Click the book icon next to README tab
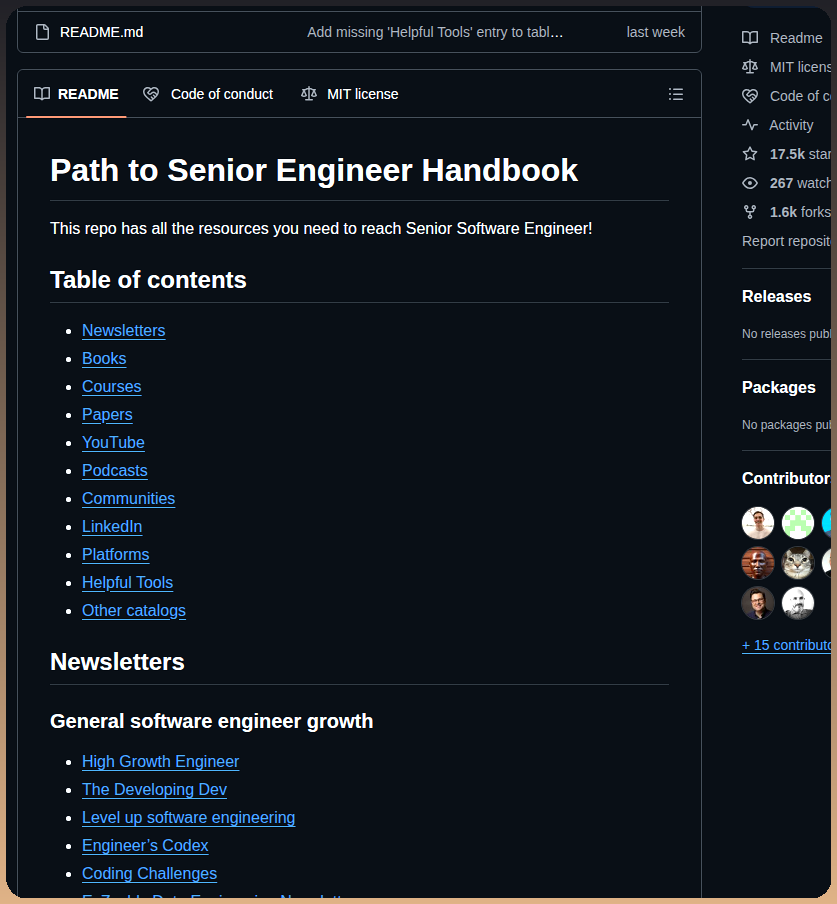The height and width of the screenshot is (904, 837). click(42, 94)
